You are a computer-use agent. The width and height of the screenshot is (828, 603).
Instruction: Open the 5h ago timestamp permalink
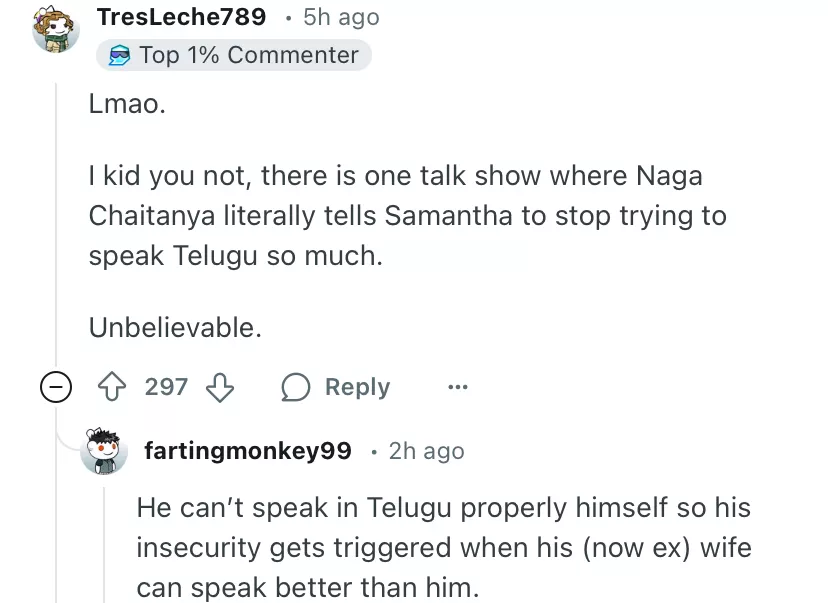pyautogui.click(x=341, y=17)
